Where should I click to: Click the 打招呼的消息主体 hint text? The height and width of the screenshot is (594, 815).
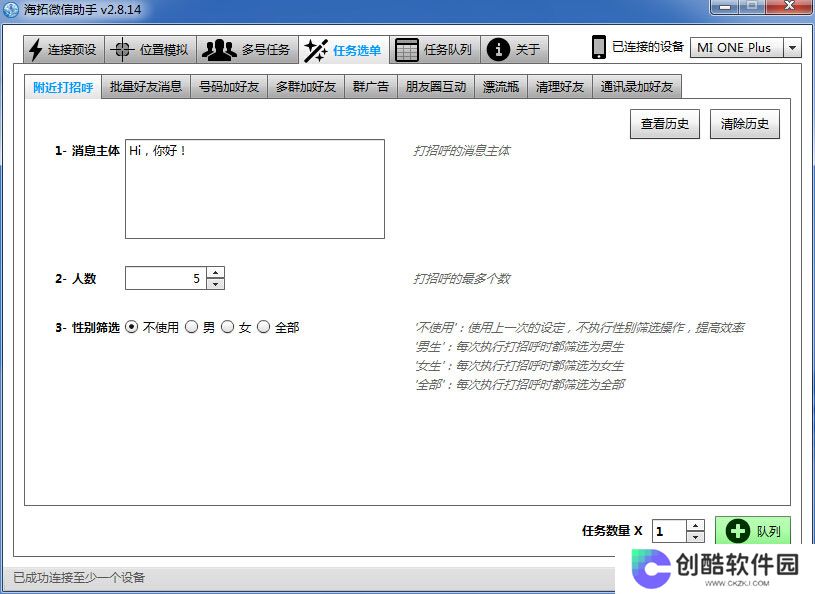[x=462, y=151]
